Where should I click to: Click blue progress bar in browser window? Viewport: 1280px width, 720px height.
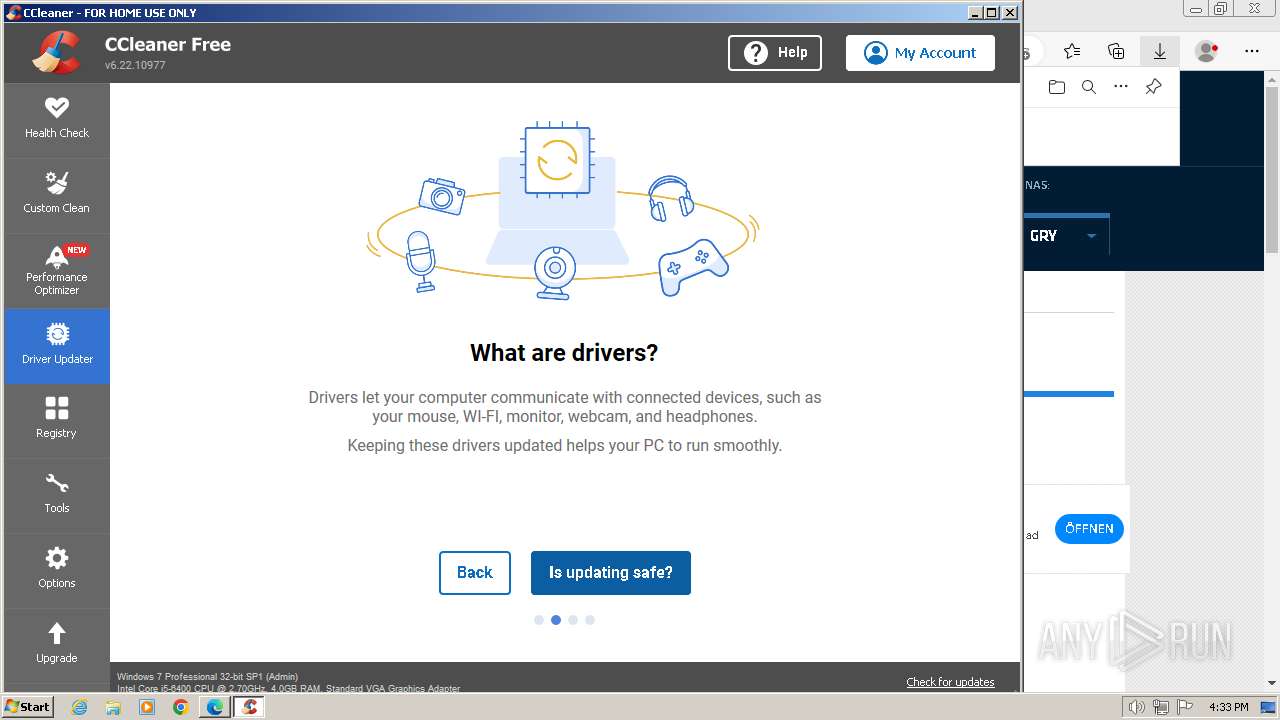click(x=1069, y=394)
